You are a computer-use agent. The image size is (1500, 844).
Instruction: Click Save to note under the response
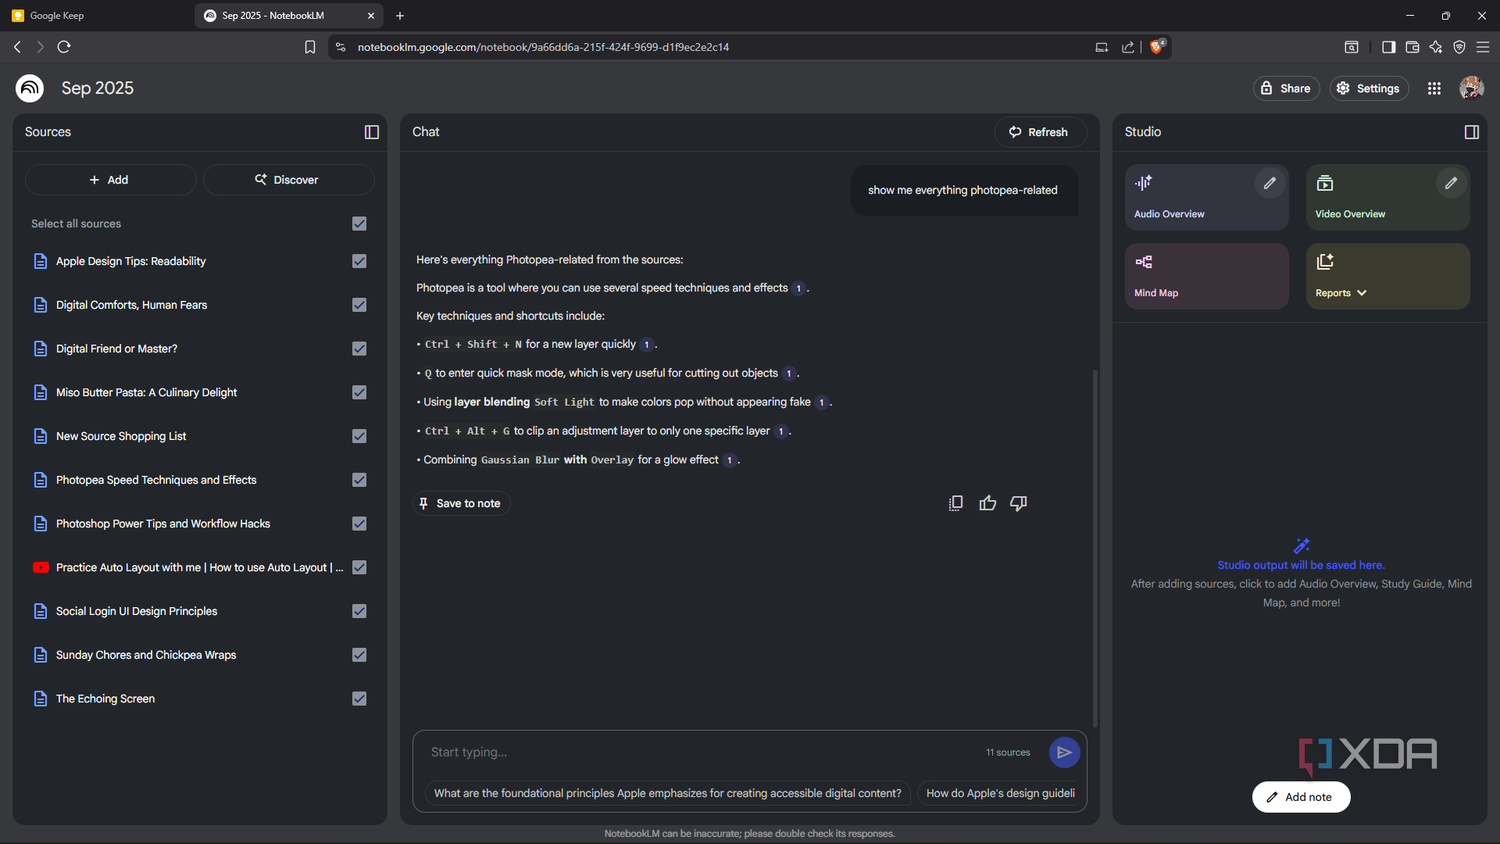[461, 503]
